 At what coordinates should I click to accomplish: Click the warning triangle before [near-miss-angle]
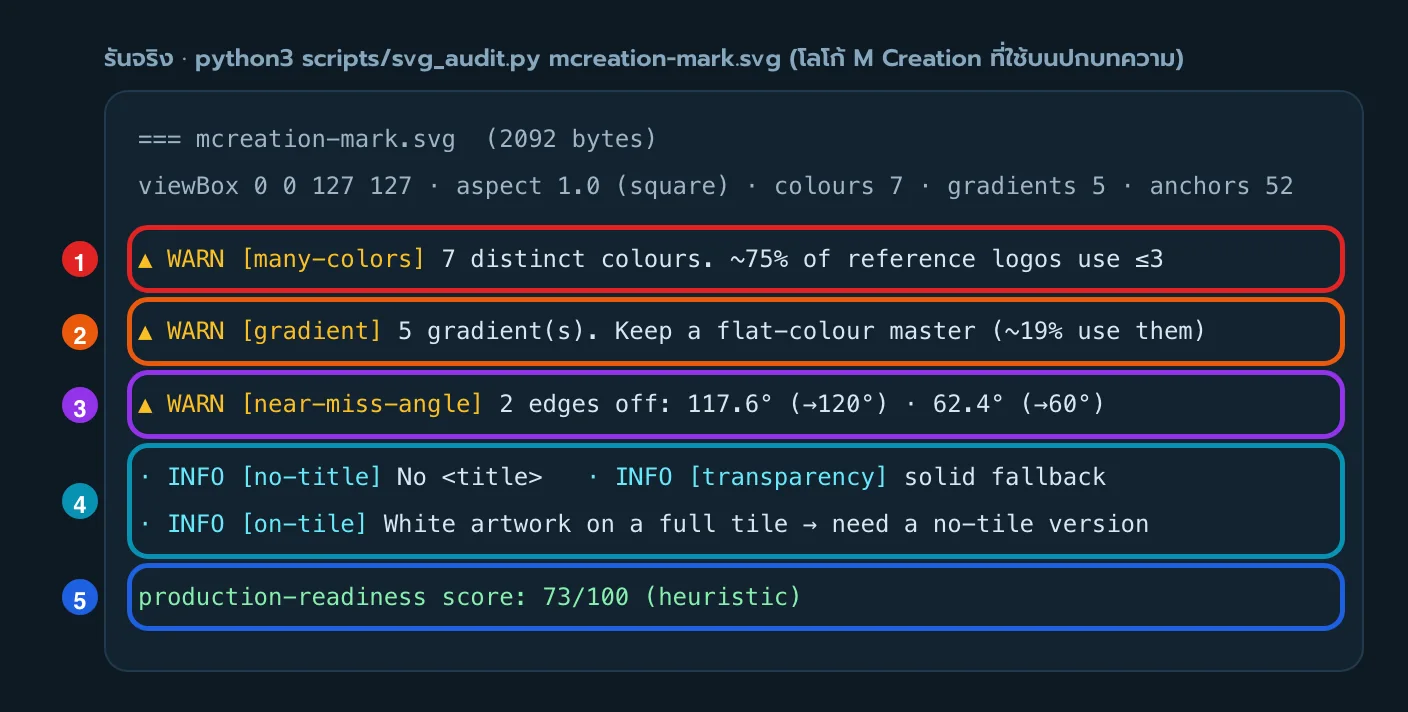pyautogui.click(x=145, y=404)
